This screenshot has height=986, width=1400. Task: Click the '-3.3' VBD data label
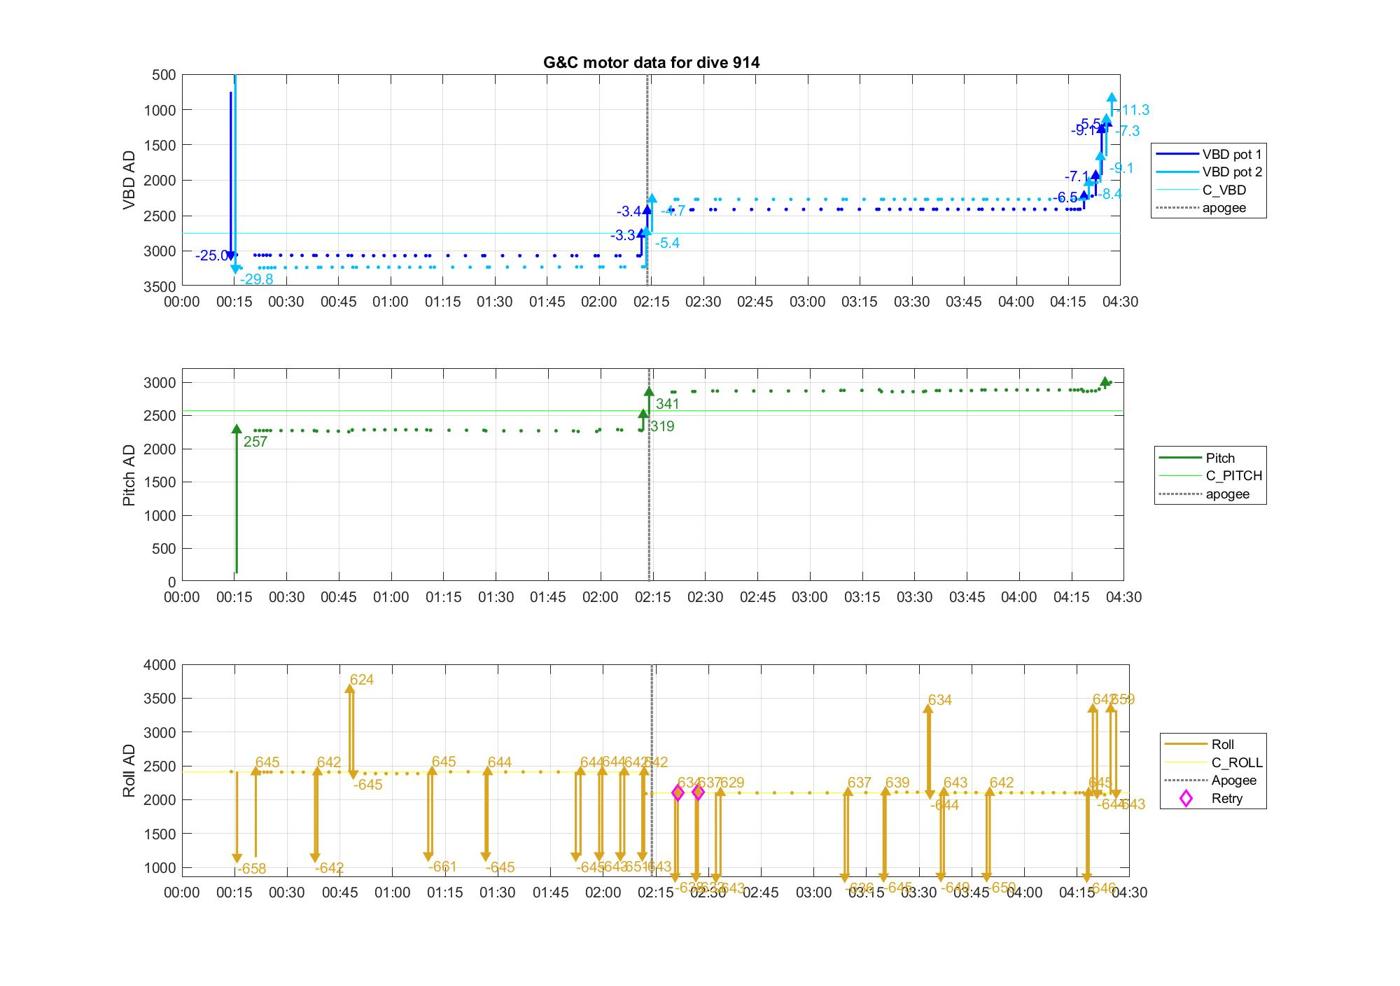[623, 236]
